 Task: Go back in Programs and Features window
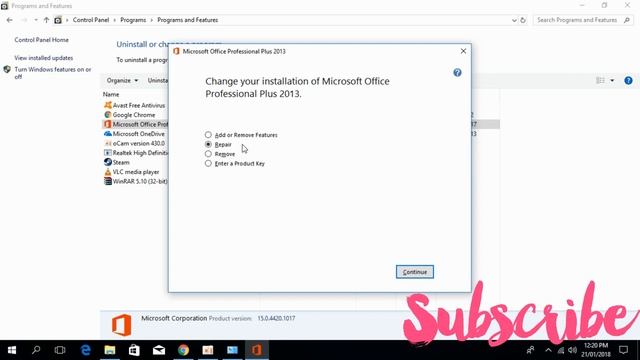tap(10, 20)
